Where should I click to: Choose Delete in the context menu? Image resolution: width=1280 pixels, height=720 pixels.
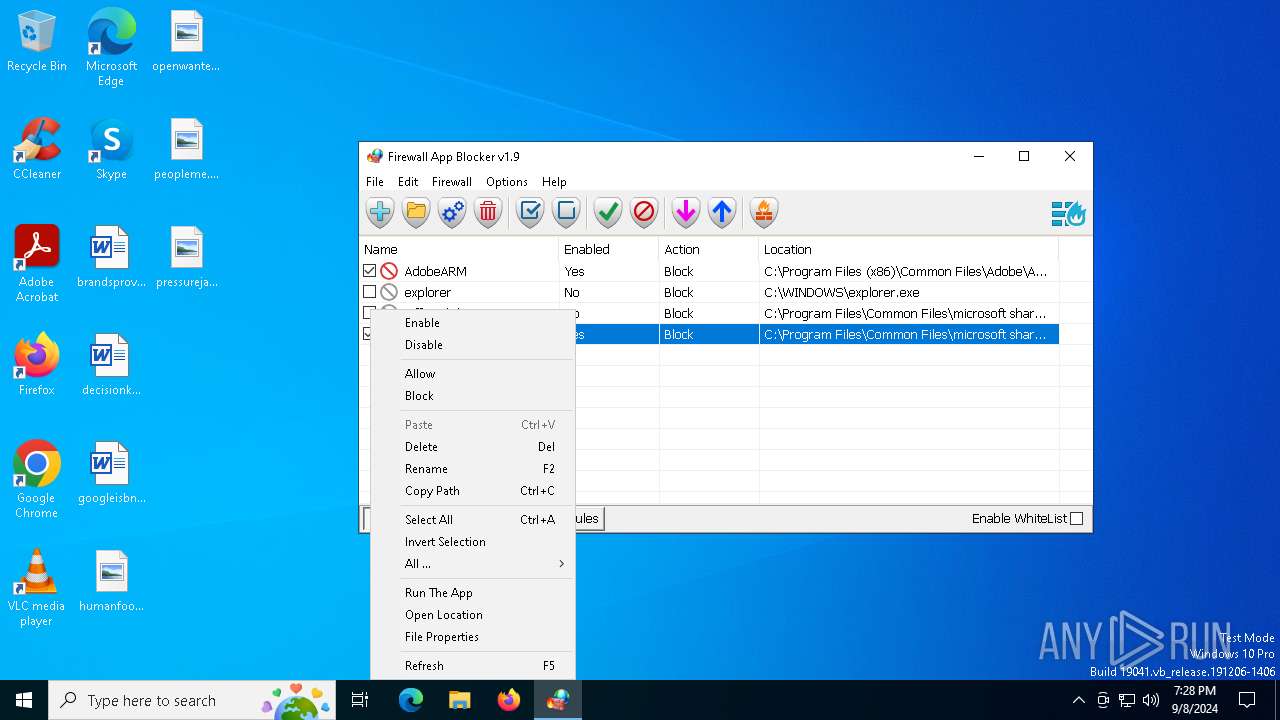(473, 447)
